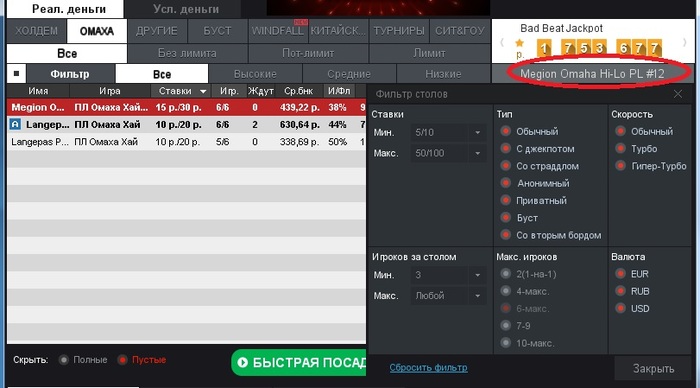
Task: Toggle hide Полные tables option
Action: pos(64,360)
